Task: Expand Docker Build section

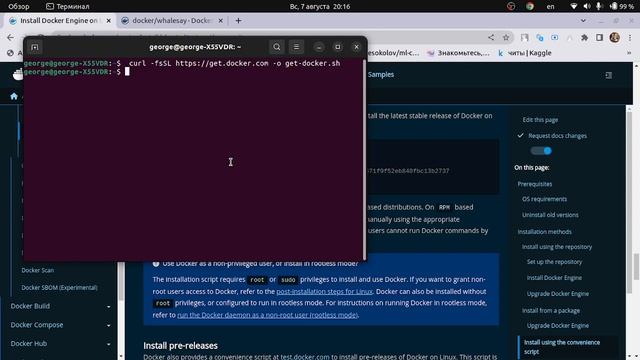Action: tap(60, 306)
